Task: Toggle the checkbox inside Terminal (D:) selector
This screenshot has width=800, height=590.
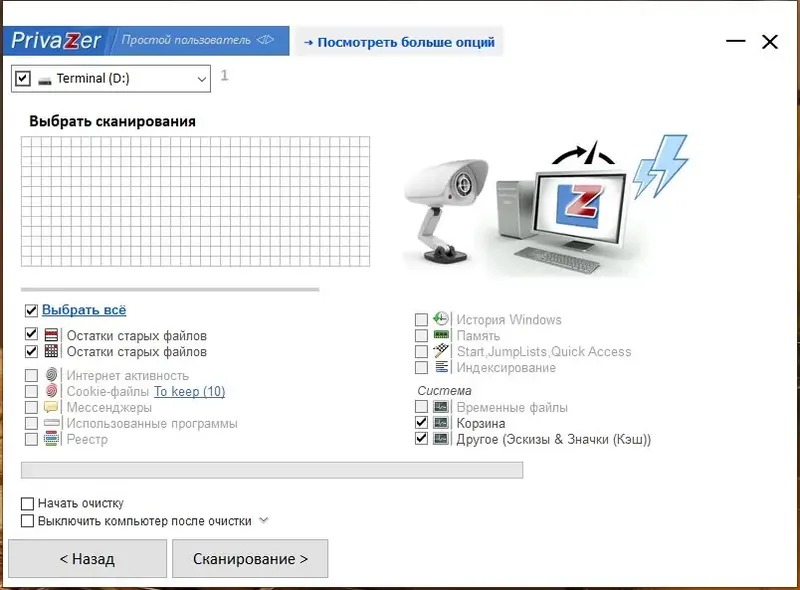Action: (x=23, y=79)
